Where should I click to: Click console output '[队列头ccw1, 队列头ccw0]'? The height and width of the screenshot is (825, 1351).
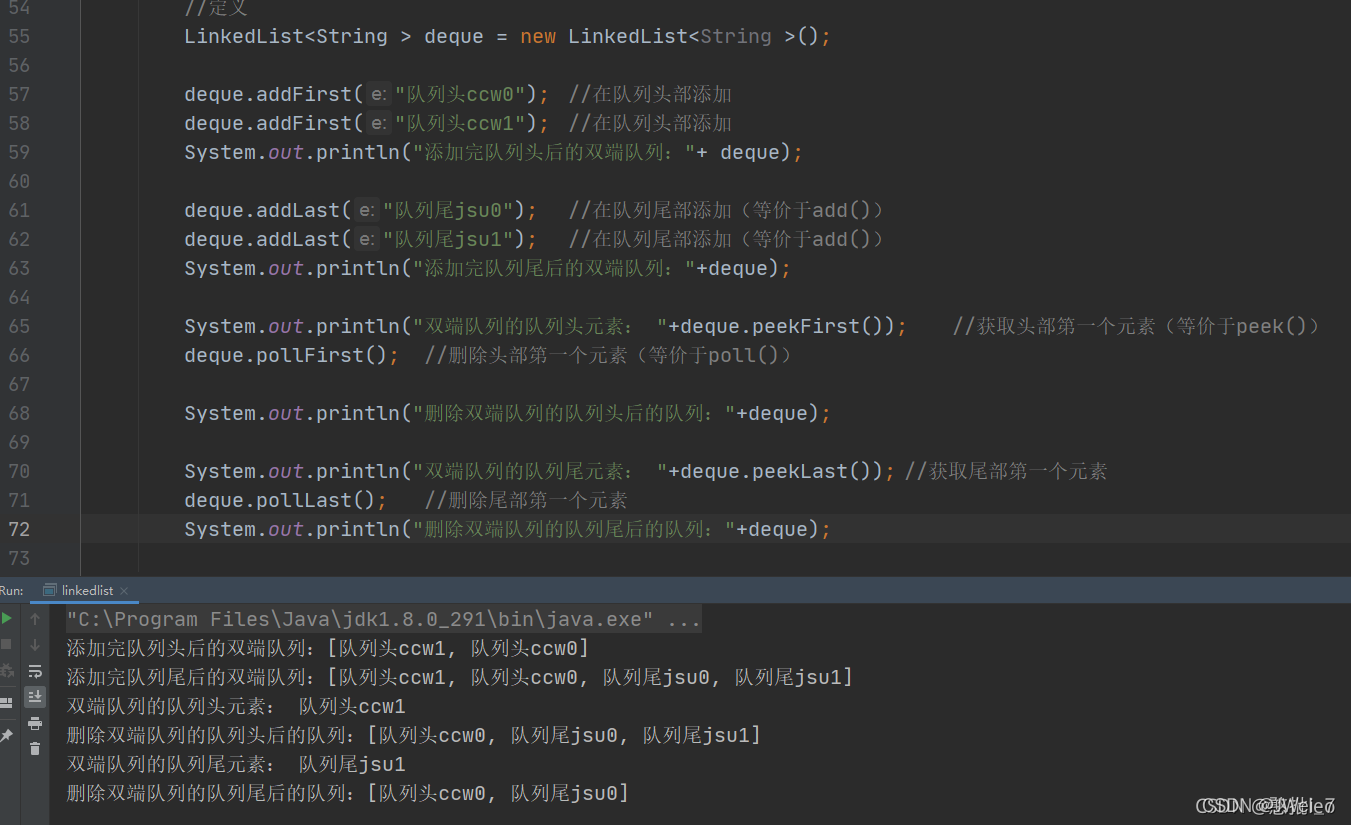[x=458, y=648]
